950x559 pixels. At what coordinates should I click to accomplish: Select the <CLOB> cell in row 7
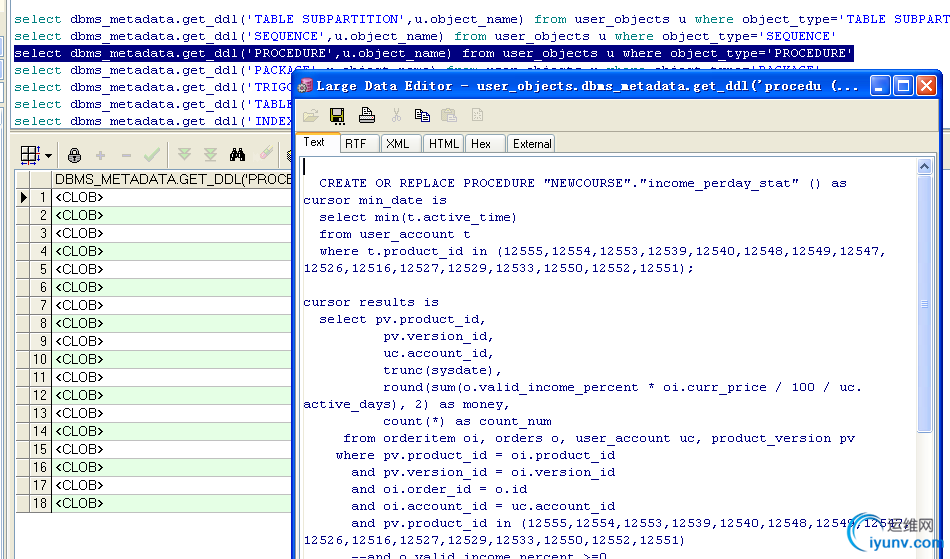click(x=172, y=305)
